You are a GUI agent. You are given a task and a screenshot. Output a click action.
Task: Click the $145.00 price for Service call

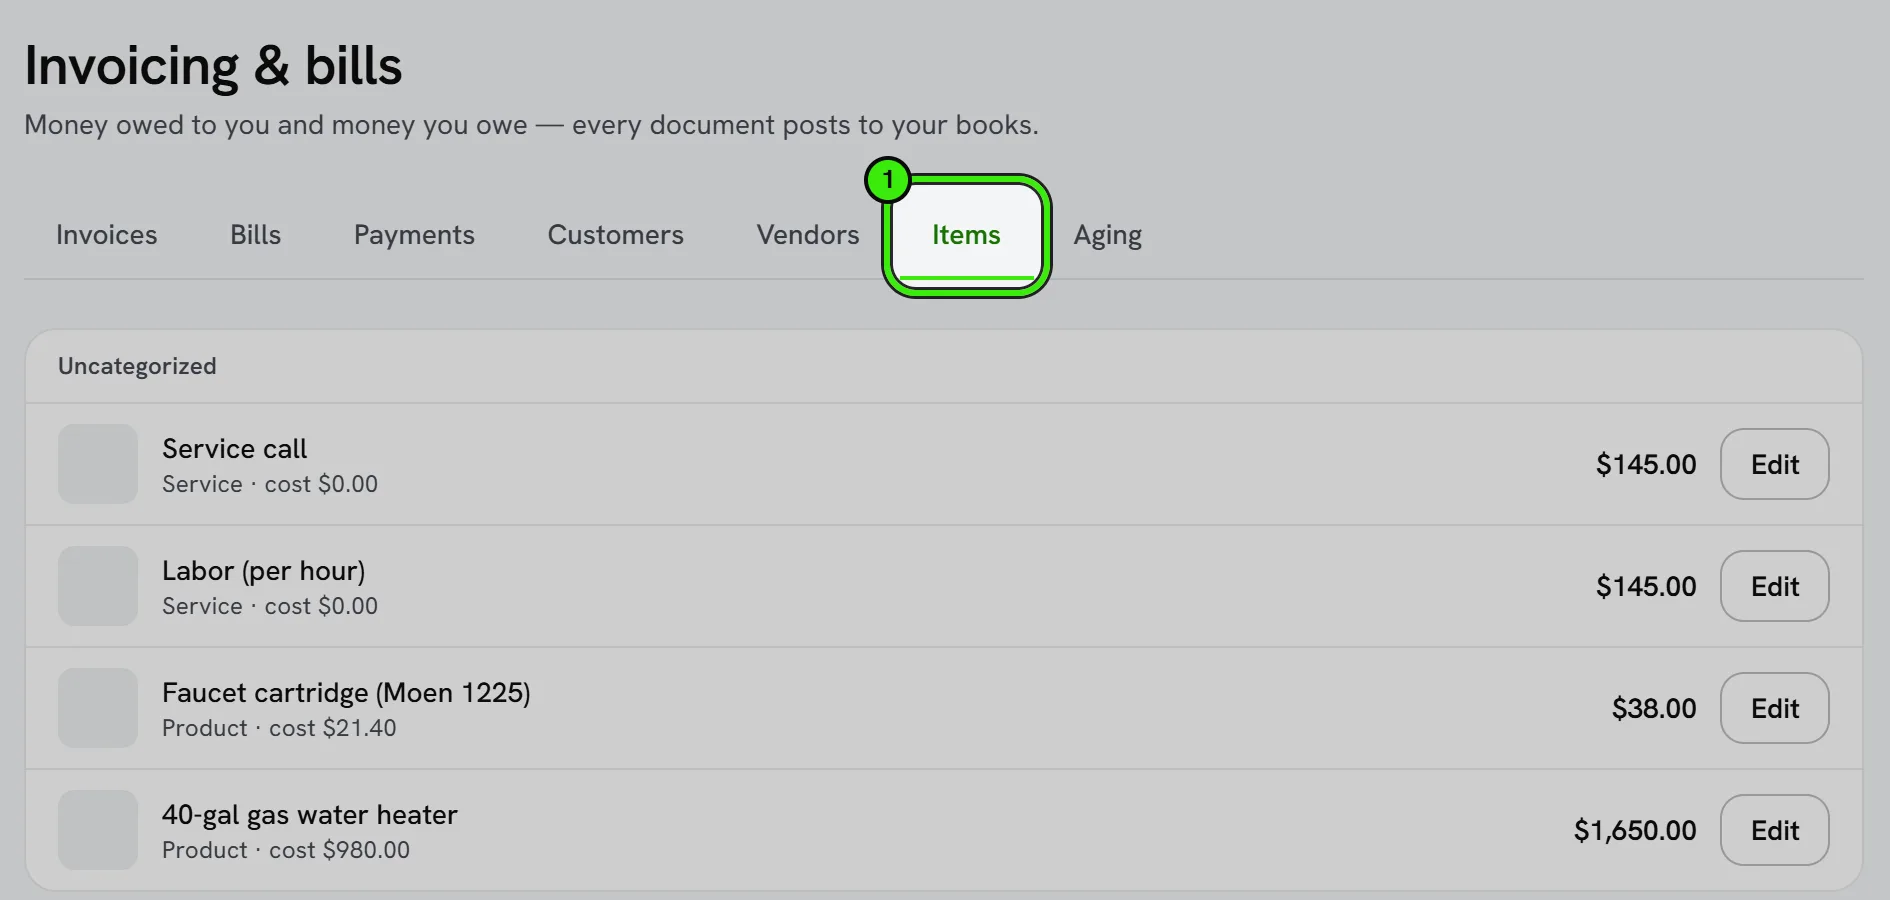coord(1646,464)
